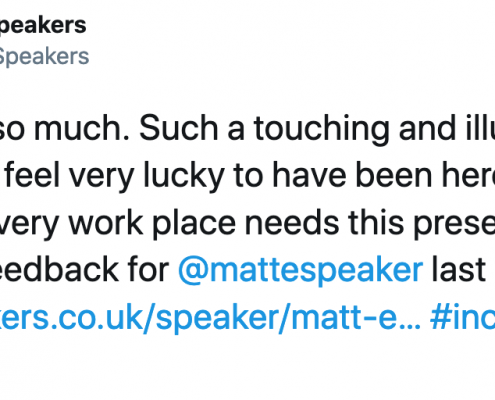
Task: Click the word 'last' after @mattespeaker
Action: [x=458, y=270]
